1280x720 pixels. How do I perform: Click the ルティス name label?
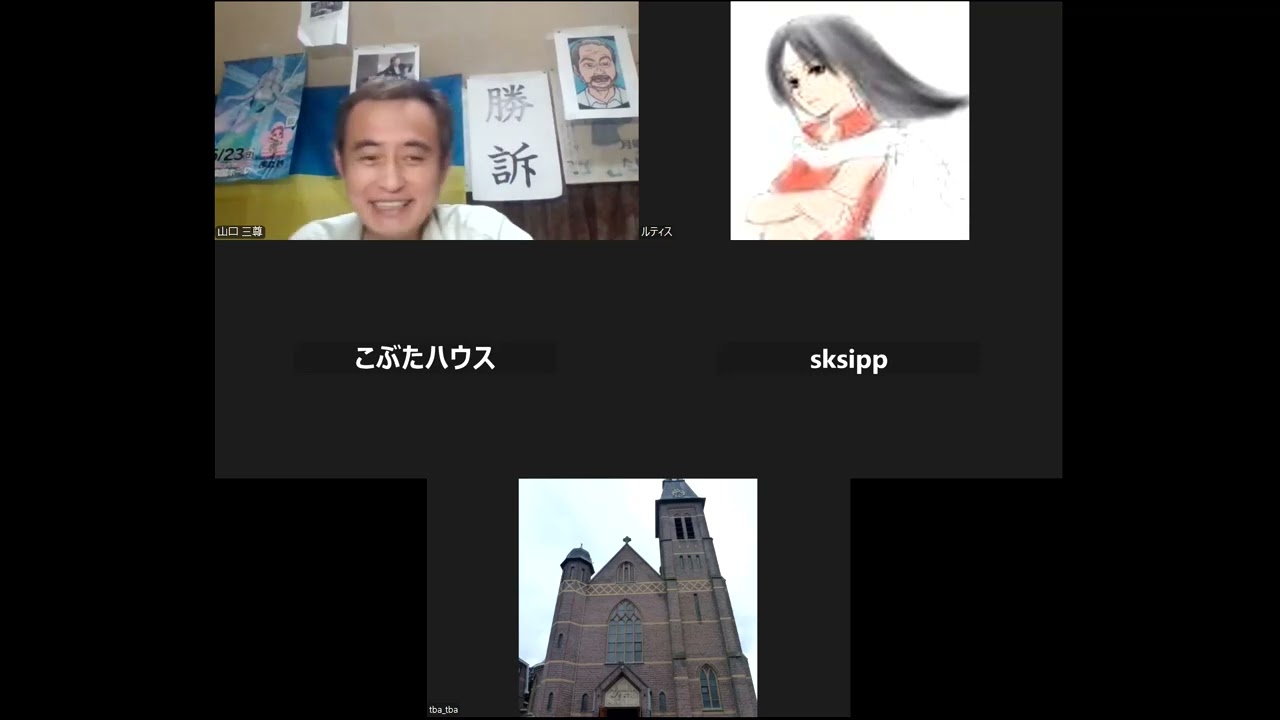[x=656, y=232]
